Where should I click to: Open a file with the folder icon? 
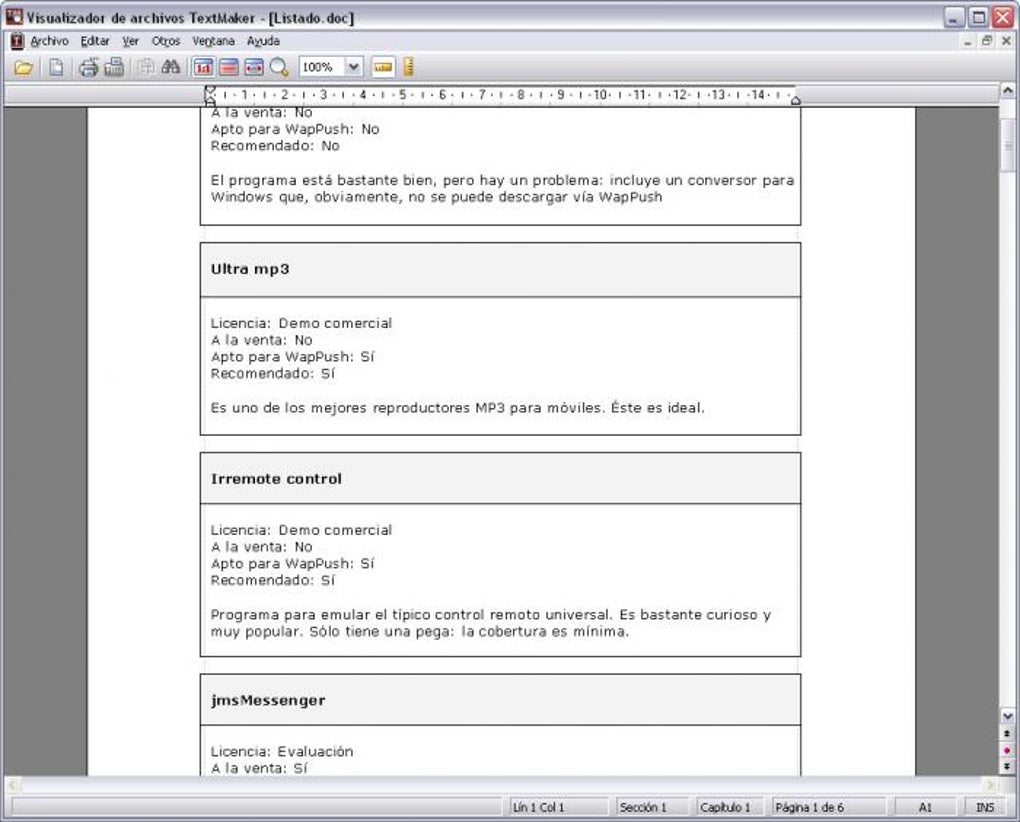tap(23, 67)
